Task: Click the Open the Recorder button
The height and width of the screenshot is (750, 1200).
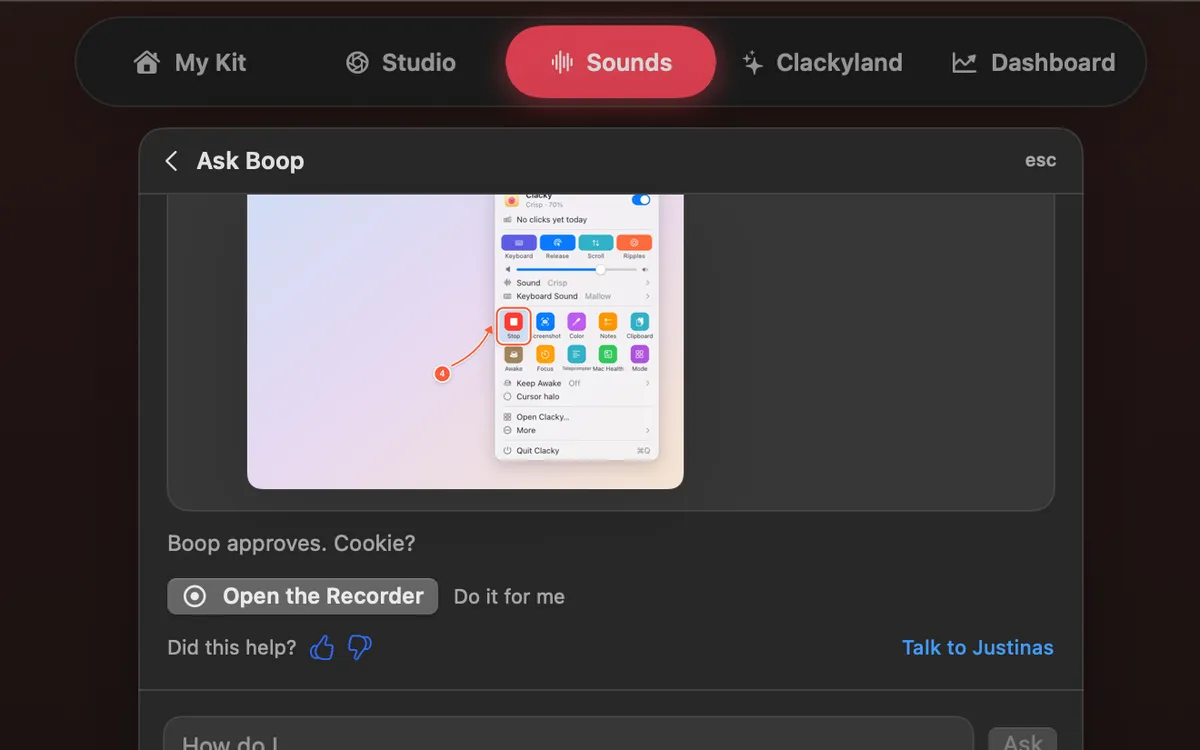Action: [303, 596]
